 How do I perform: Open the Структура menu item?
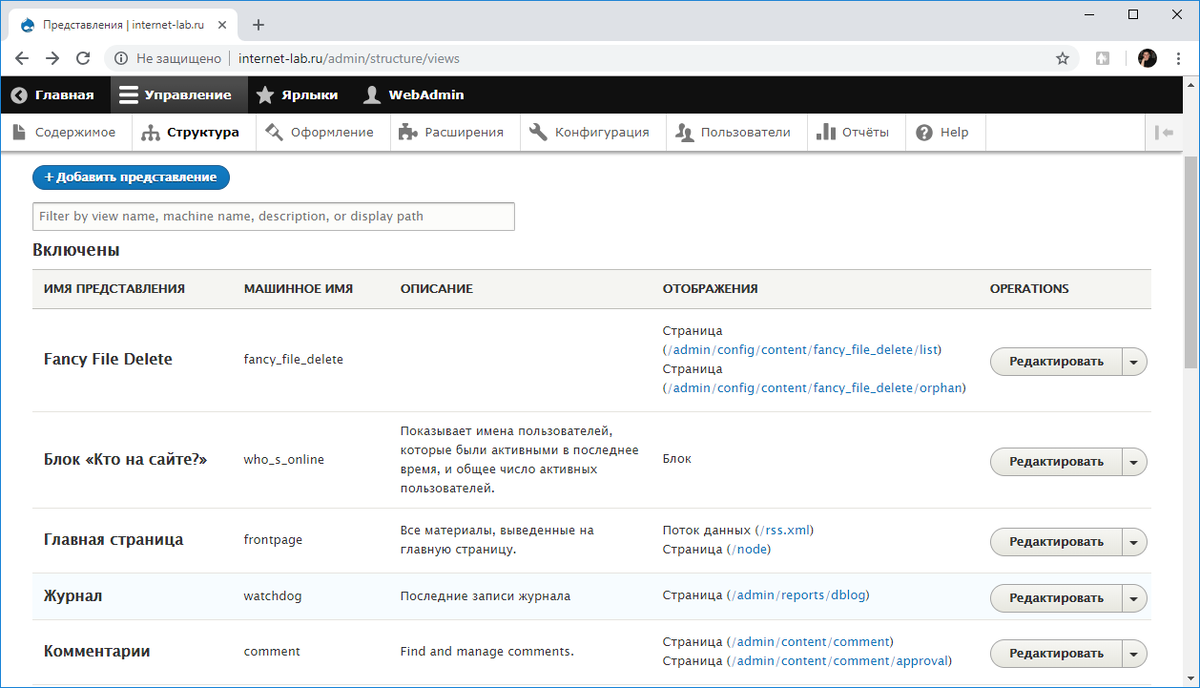click(x=191, y=132)
